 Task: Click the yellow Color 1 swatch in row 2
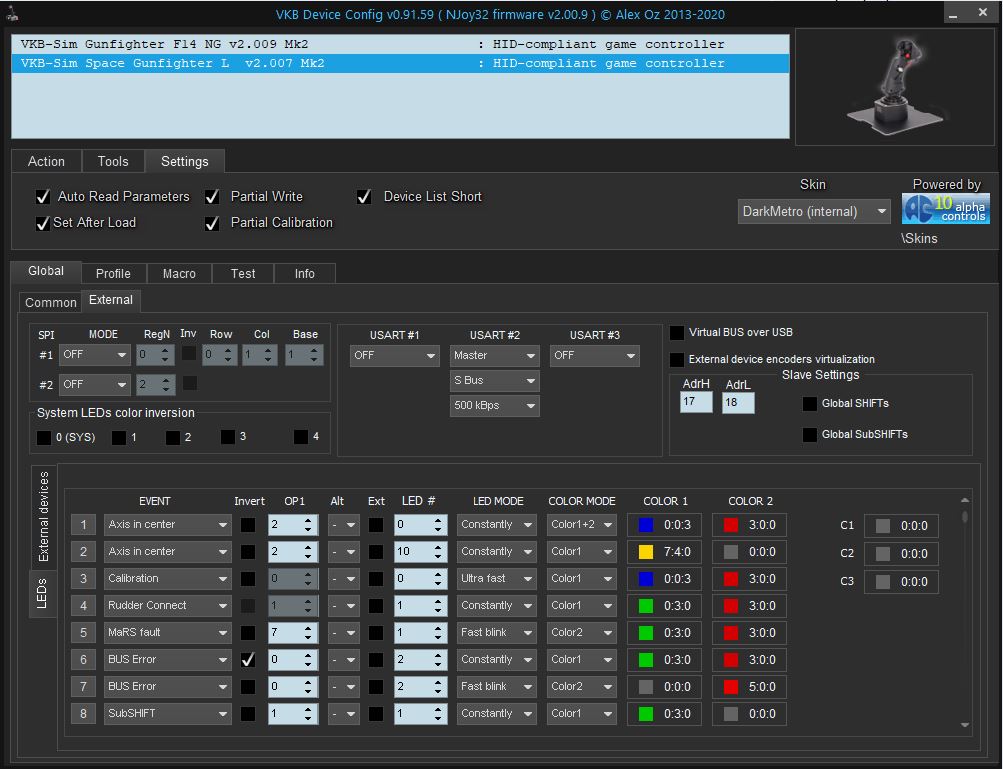[646, 552]
